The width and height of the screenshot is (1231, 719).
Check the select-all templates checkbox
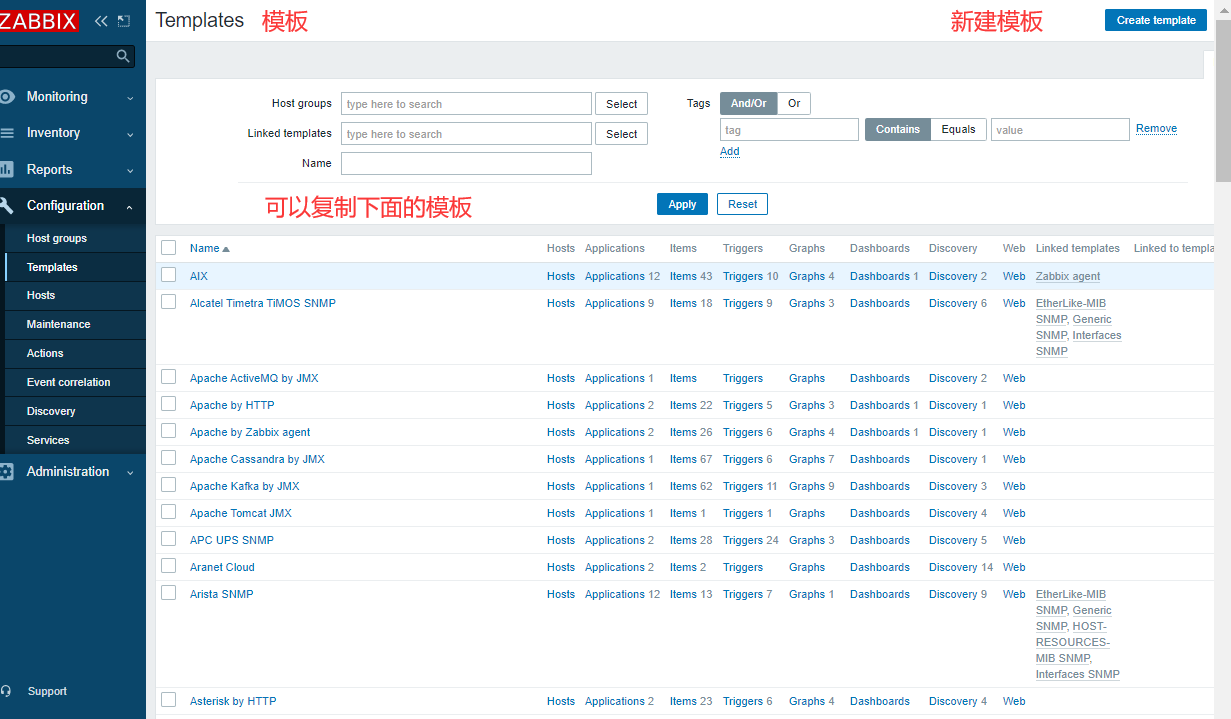point(168,248)
